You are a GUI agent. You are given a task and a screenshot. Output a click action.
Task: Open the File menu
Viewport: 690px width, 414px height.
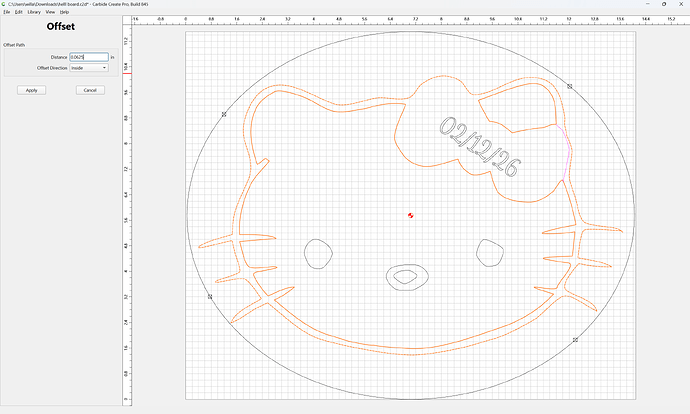(x=7, y=12)
